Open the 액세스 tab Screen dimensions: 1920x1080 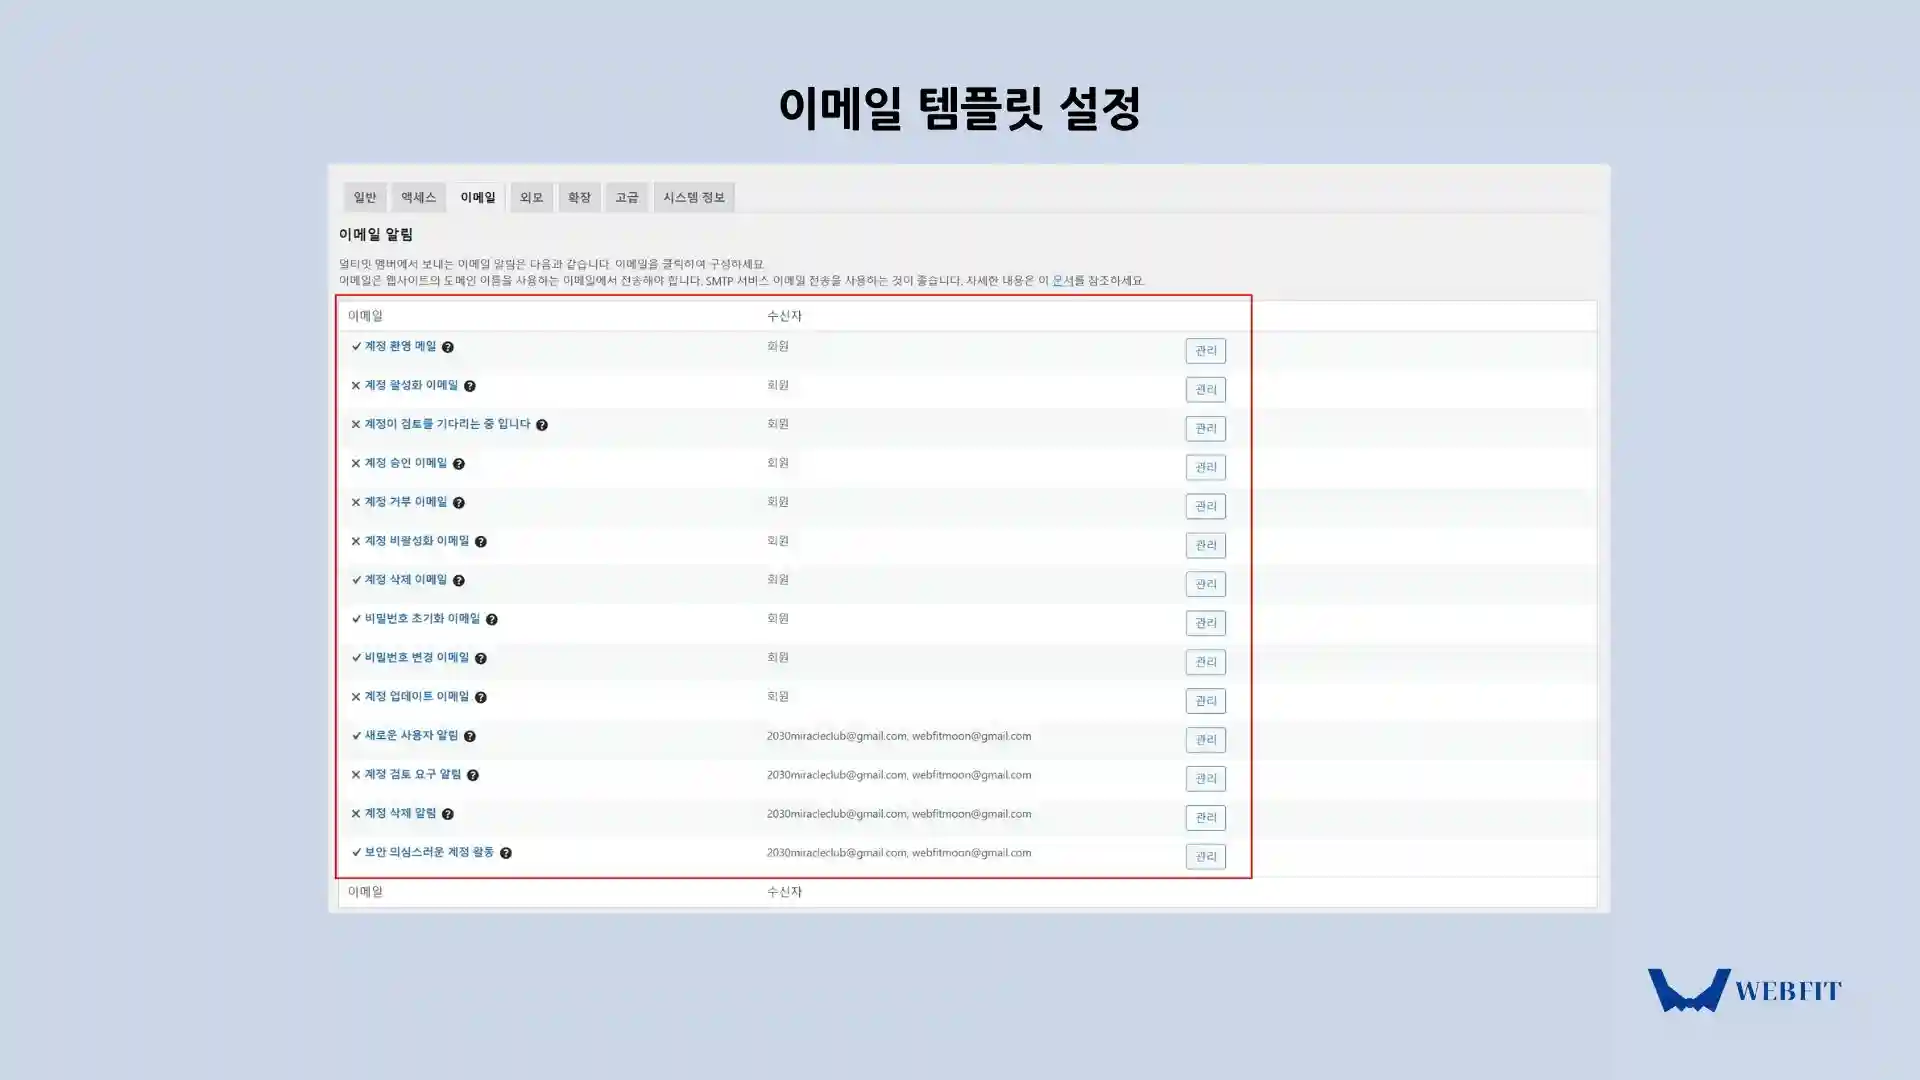coord(419,197)
